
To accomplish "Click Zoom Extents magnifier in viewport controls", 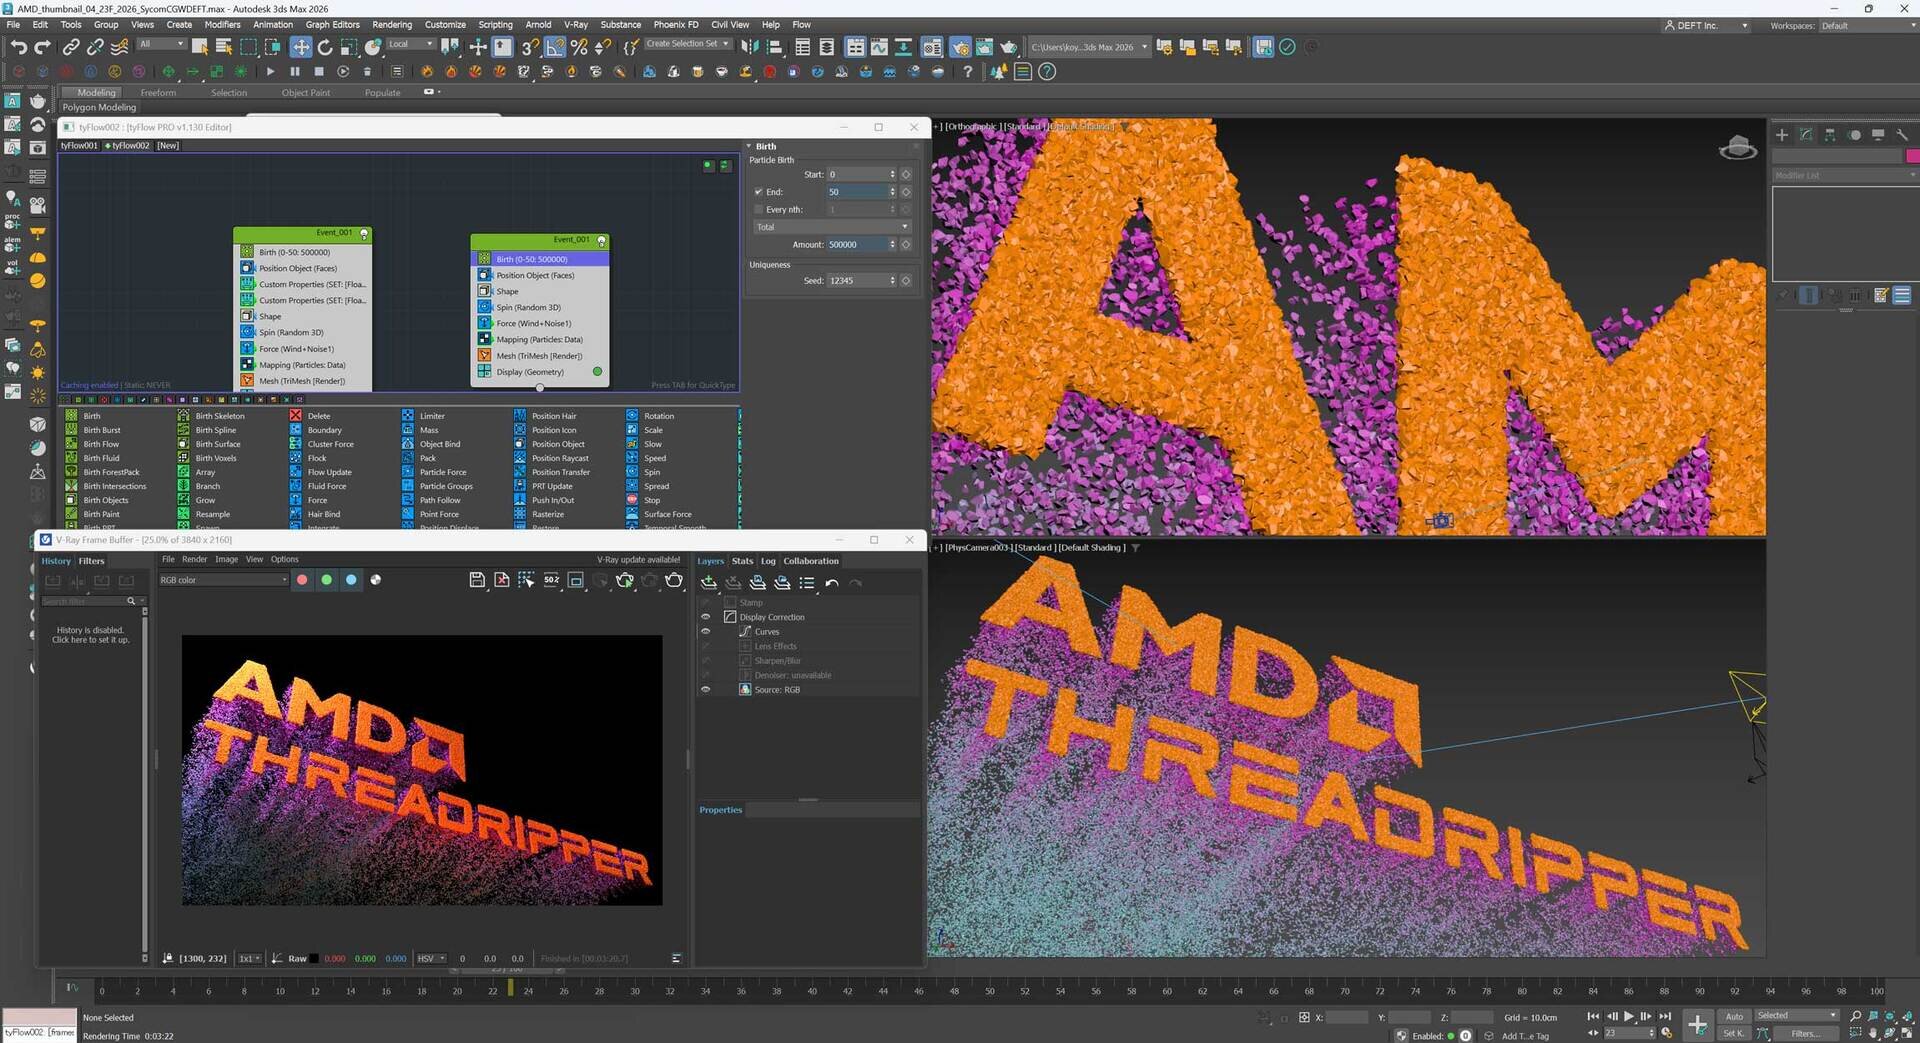I will [1856, 1016].
